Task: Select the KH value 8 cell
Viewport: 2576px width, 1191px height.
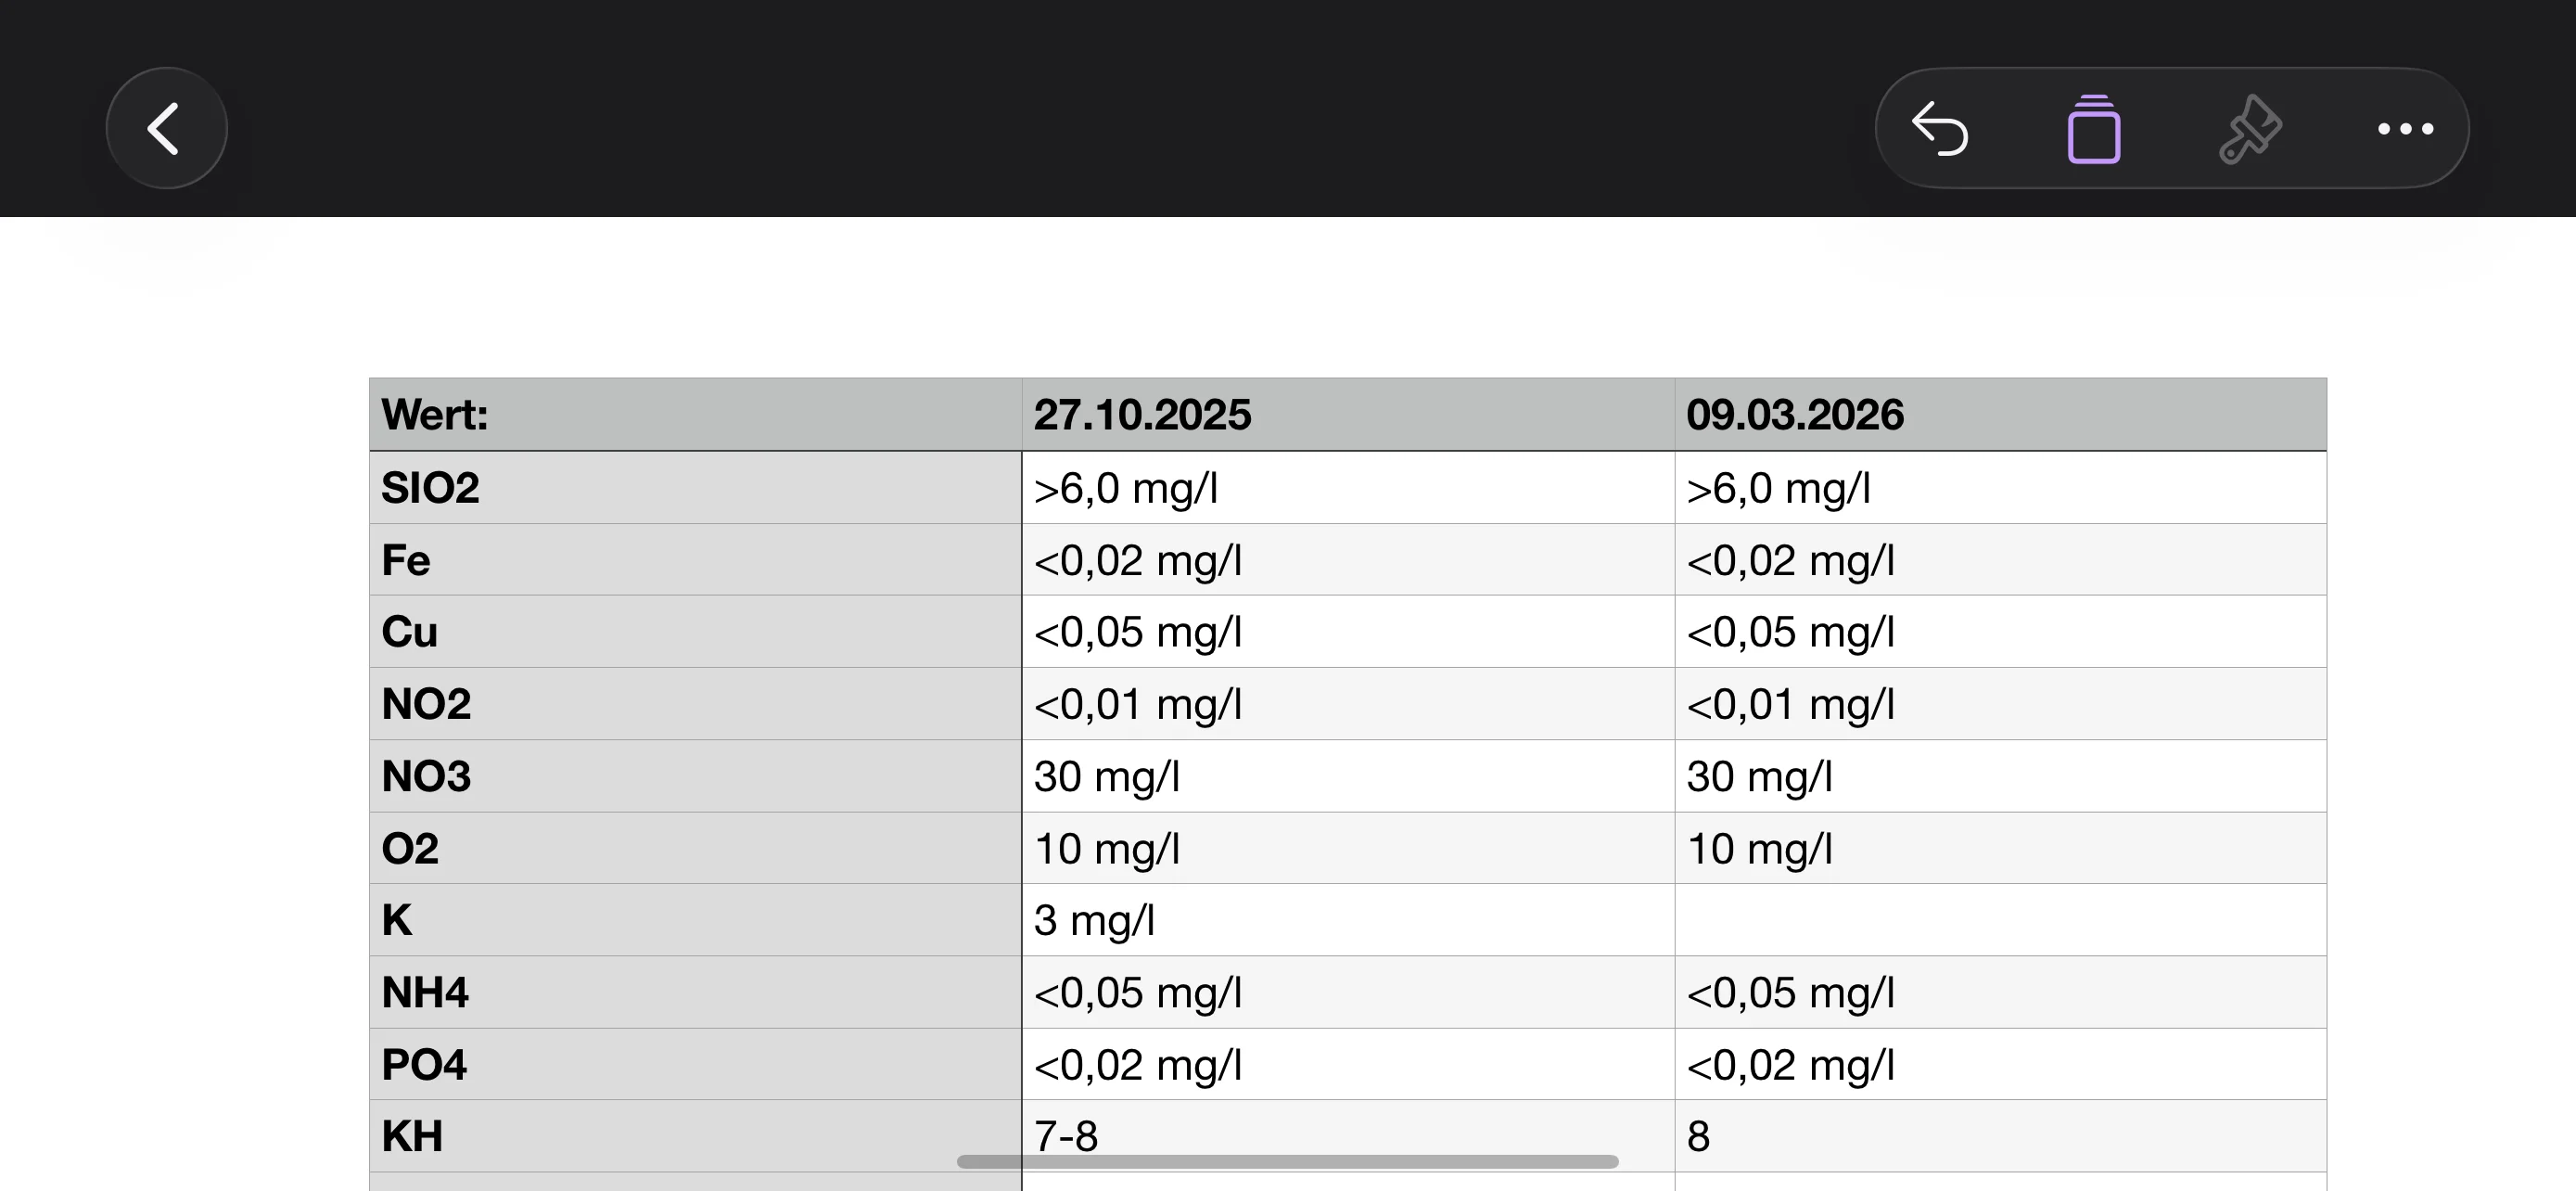Action: pos(2000,1136)
